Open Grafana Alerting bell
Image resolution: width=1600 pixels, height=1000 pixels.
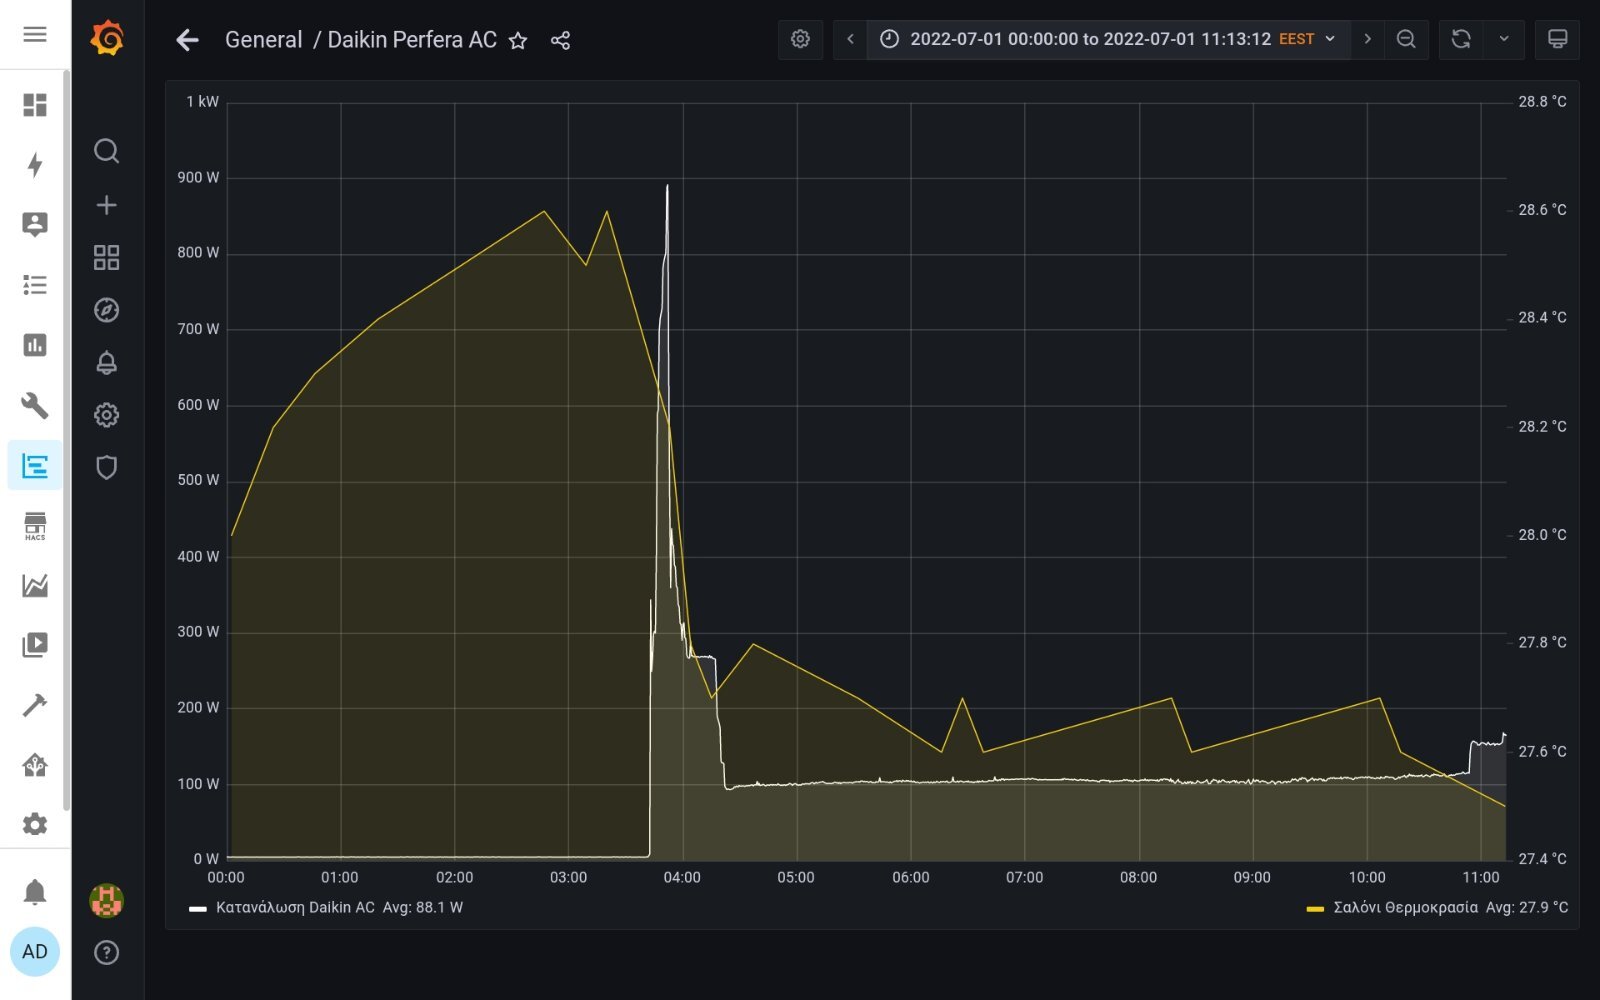click(x=106, y=362)
